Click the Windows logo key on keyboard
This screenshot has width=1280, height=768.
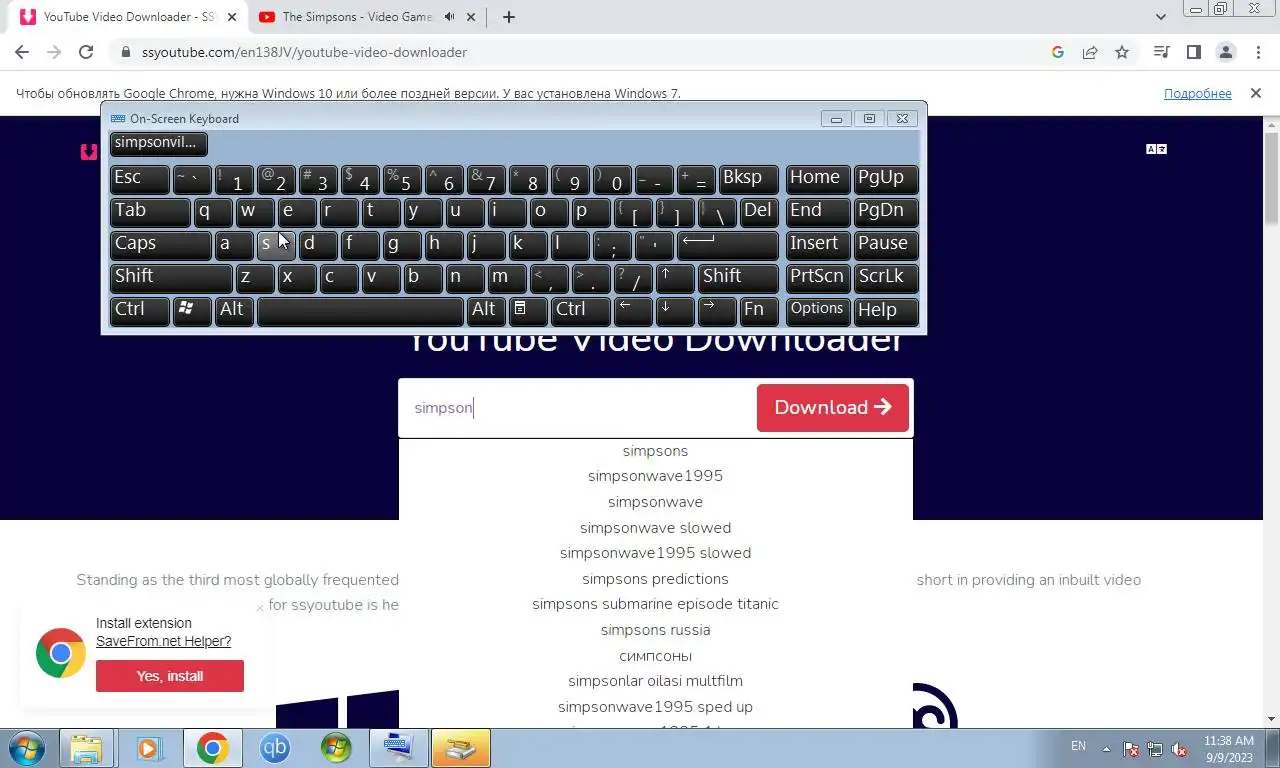[x=192, y=310]
